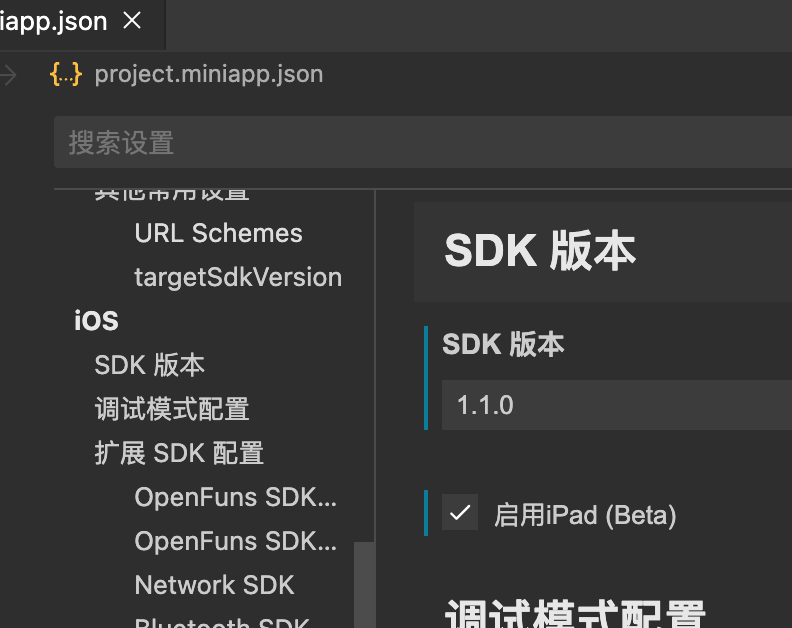Open Network SDK settings in sidebar

(x=214, y=585)
